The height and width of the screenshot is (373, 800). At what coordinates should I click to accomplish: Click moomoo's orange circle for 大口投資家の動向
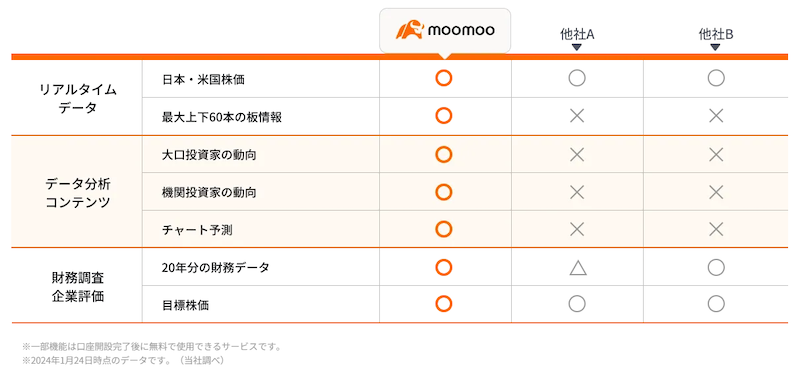[444, 154]
